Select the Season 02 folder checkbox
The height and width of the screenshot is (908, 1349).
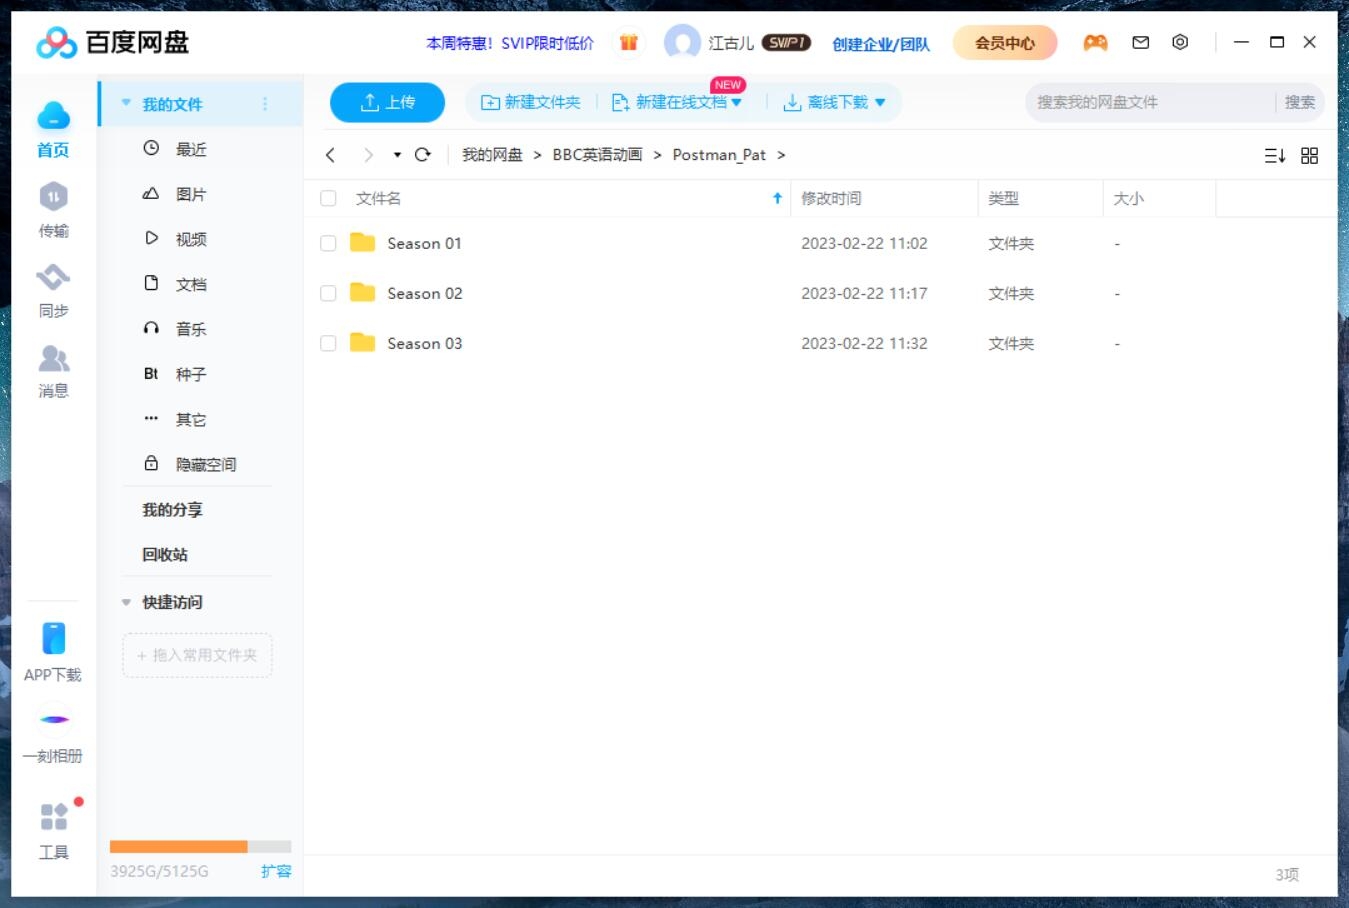(x=328, y=293)
